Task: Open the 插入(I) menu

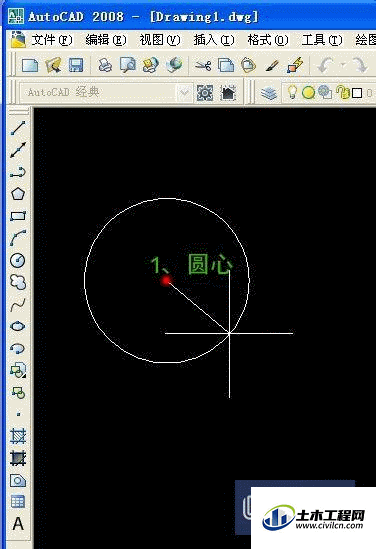Action: point(214,40)
